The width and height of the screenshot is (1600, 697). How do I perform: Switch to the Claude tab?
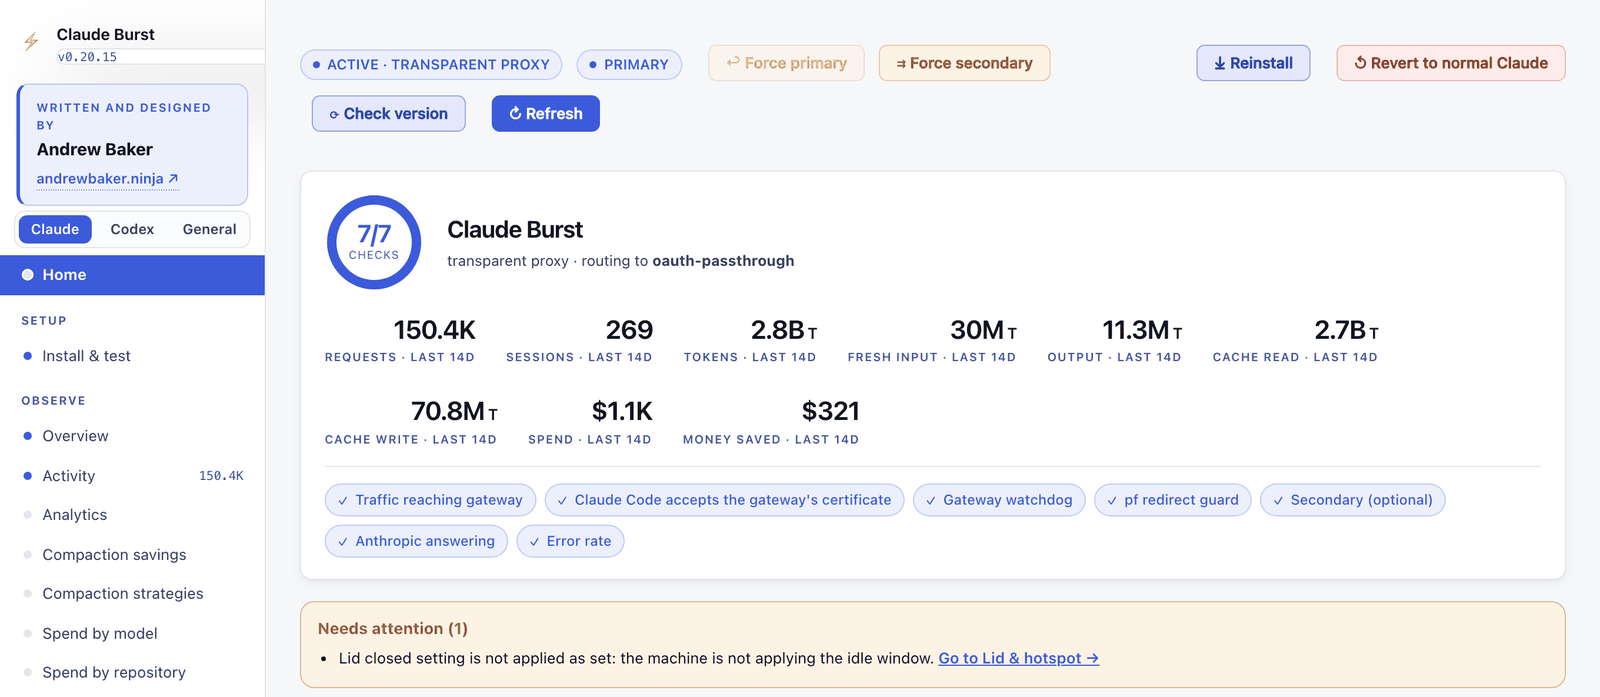[x=55, y=229]
